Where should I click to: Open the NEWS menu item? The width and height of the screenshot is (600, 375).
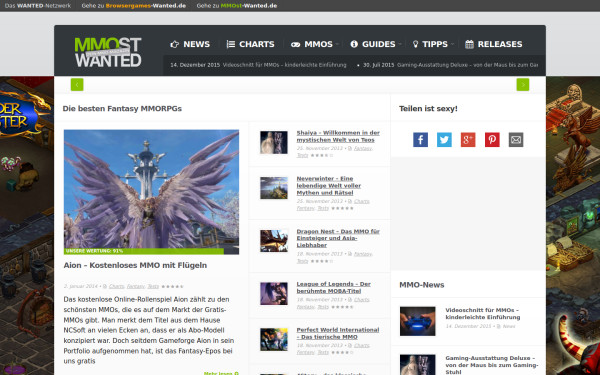click(190, 44)
